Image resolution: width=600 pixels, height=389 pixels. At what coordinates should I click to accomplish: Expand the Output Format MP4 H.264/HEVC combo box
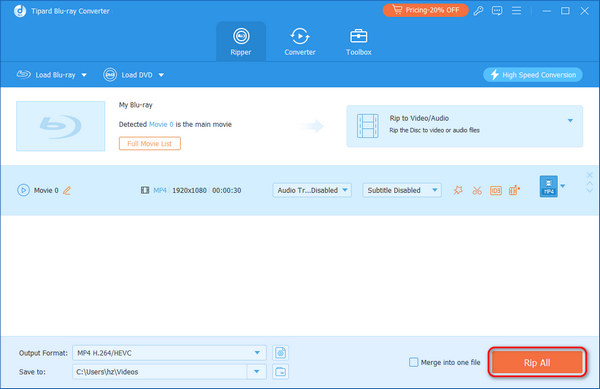click(x=169, y=353)
